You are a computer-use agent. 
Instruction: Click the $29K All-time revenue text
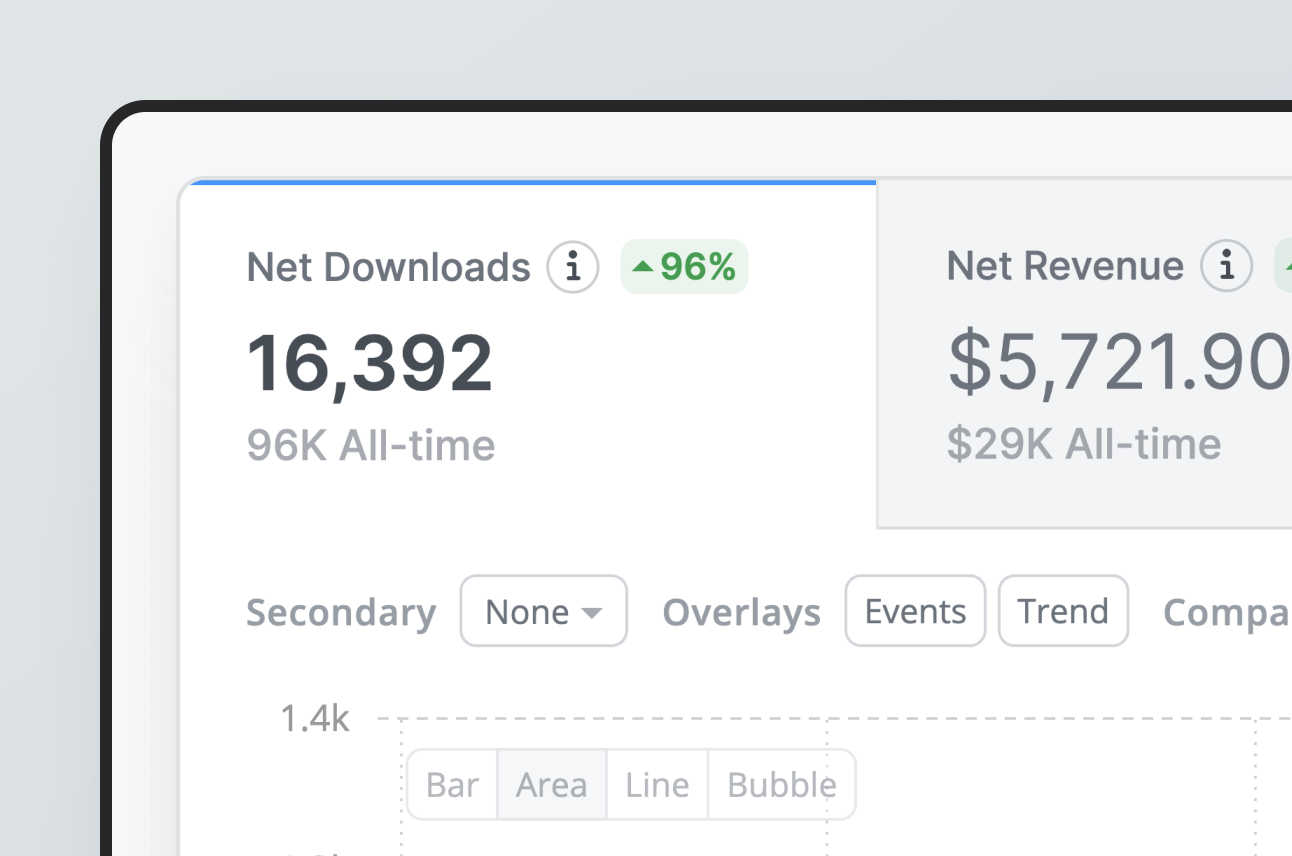(x=1084, y=444)
